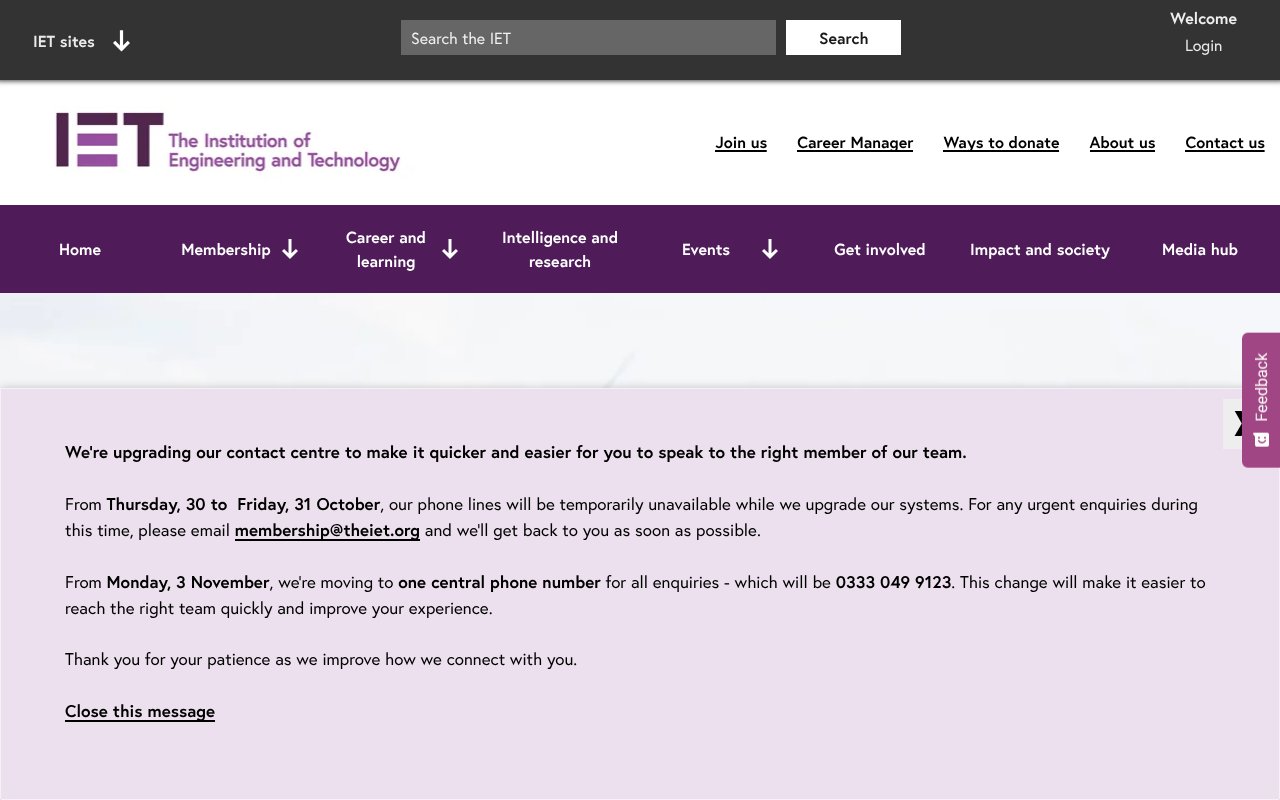
Task: Open the Contact us page
Action: tap(1224, 142)
